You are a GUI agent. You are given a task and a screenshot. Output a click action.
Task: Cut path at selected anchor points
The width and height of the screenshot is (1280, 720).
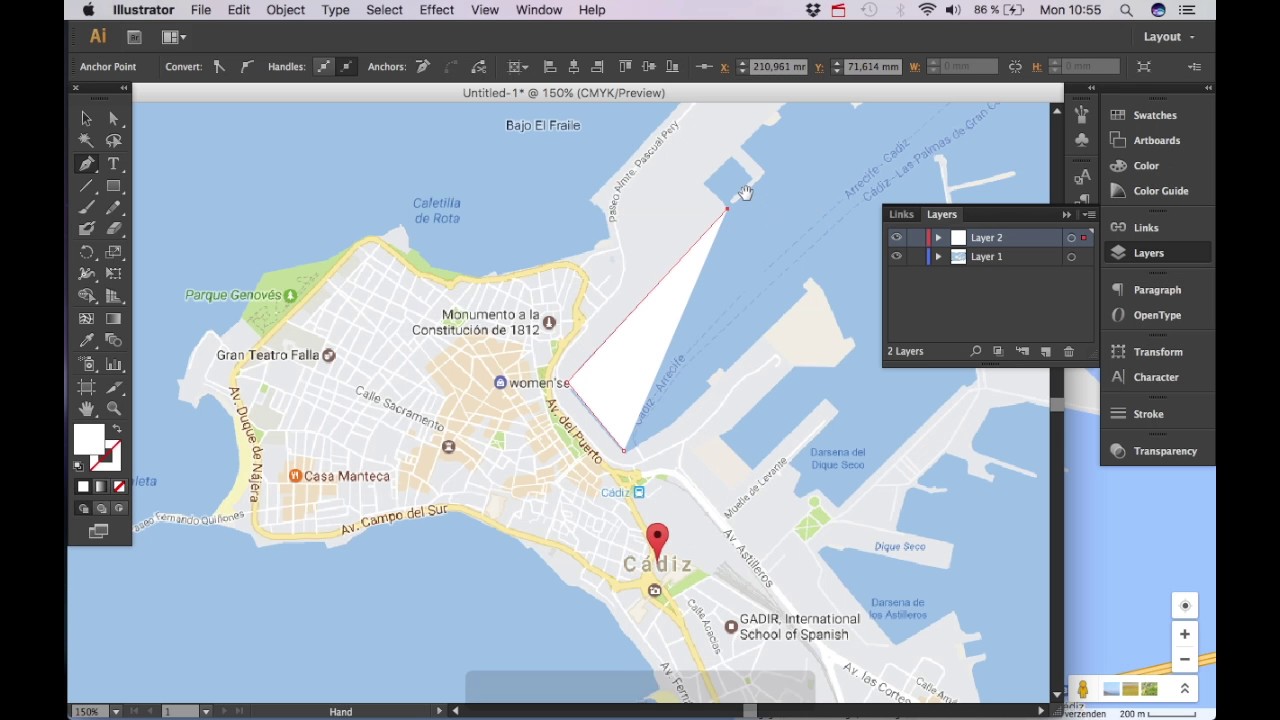point(479,67)
